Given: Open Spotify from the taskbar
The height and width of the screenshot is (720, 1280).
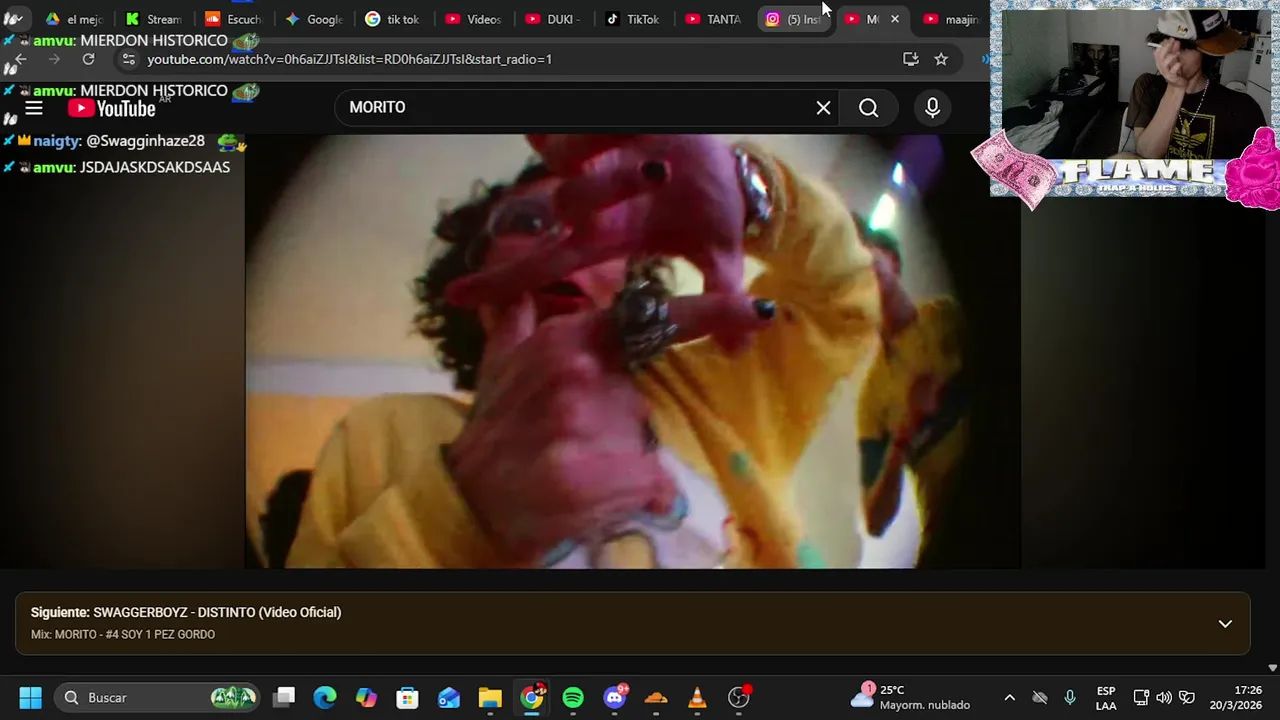Looking at the screenshot, I should point(573,697).
